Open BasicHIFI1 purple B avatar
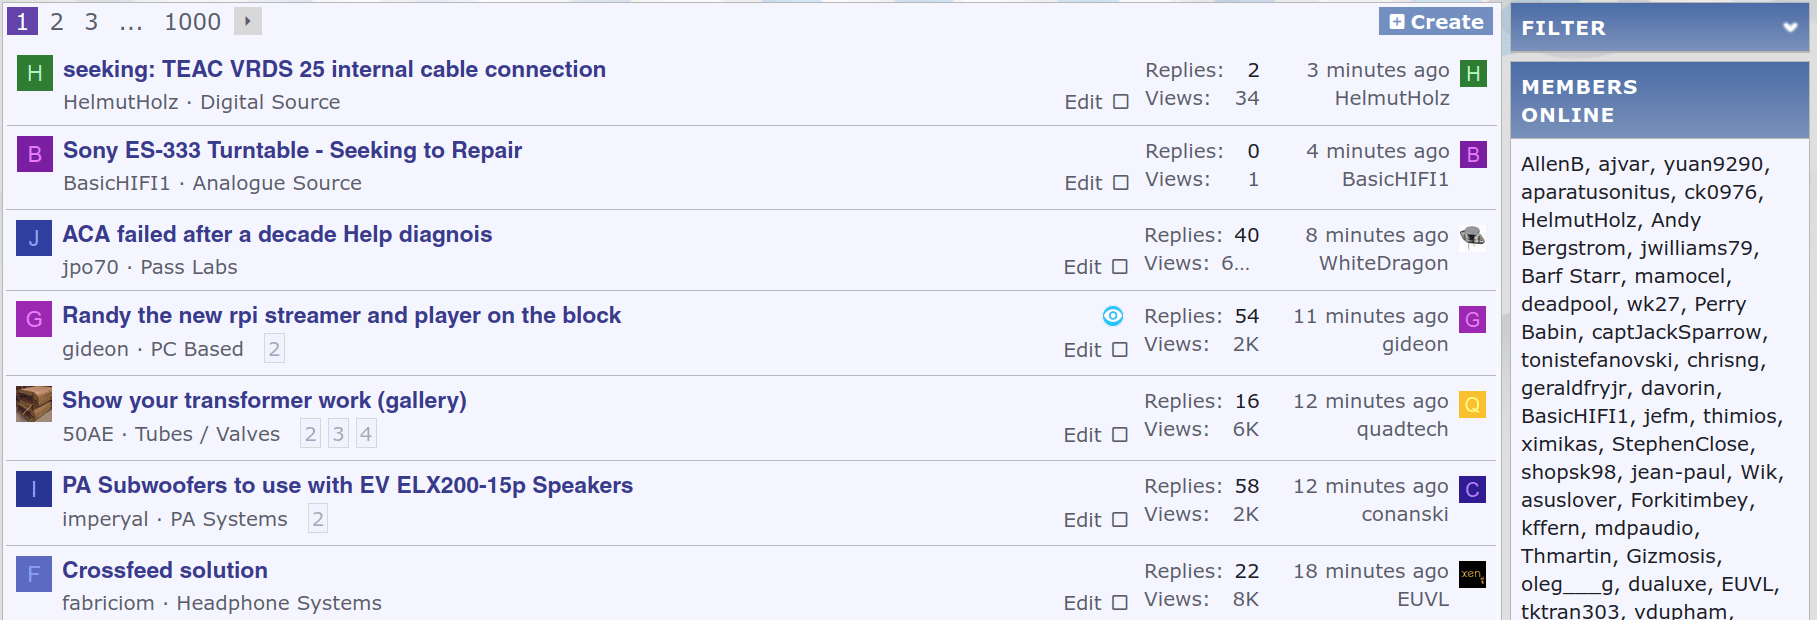Screen dimensions: 1818x620 [34, 154]
